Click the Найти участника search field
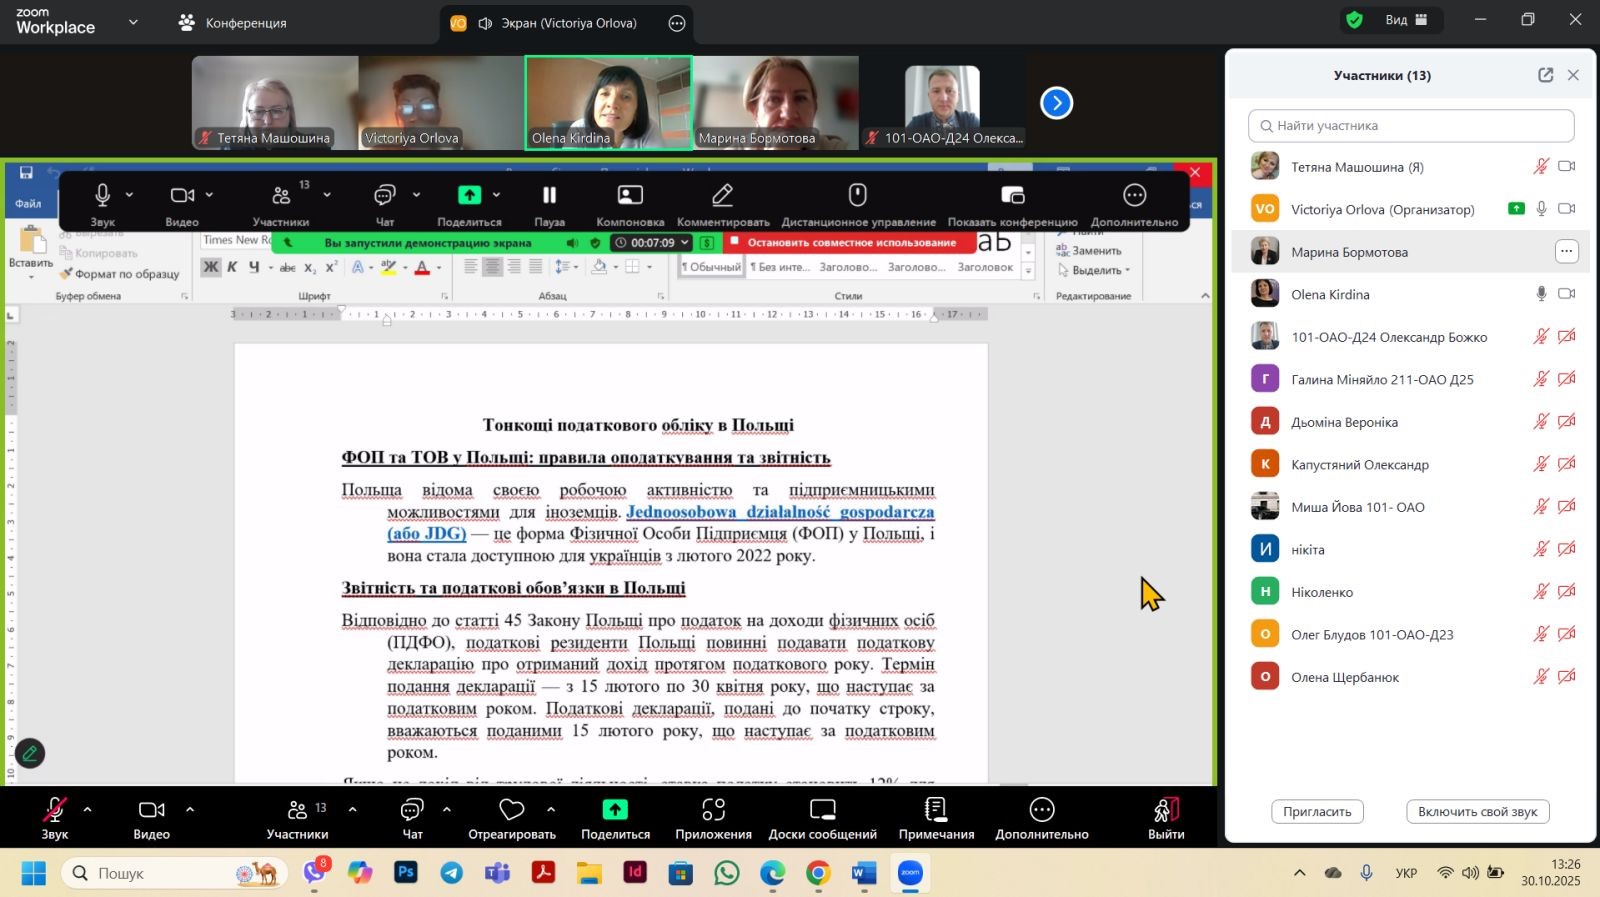 point(1411,126)
